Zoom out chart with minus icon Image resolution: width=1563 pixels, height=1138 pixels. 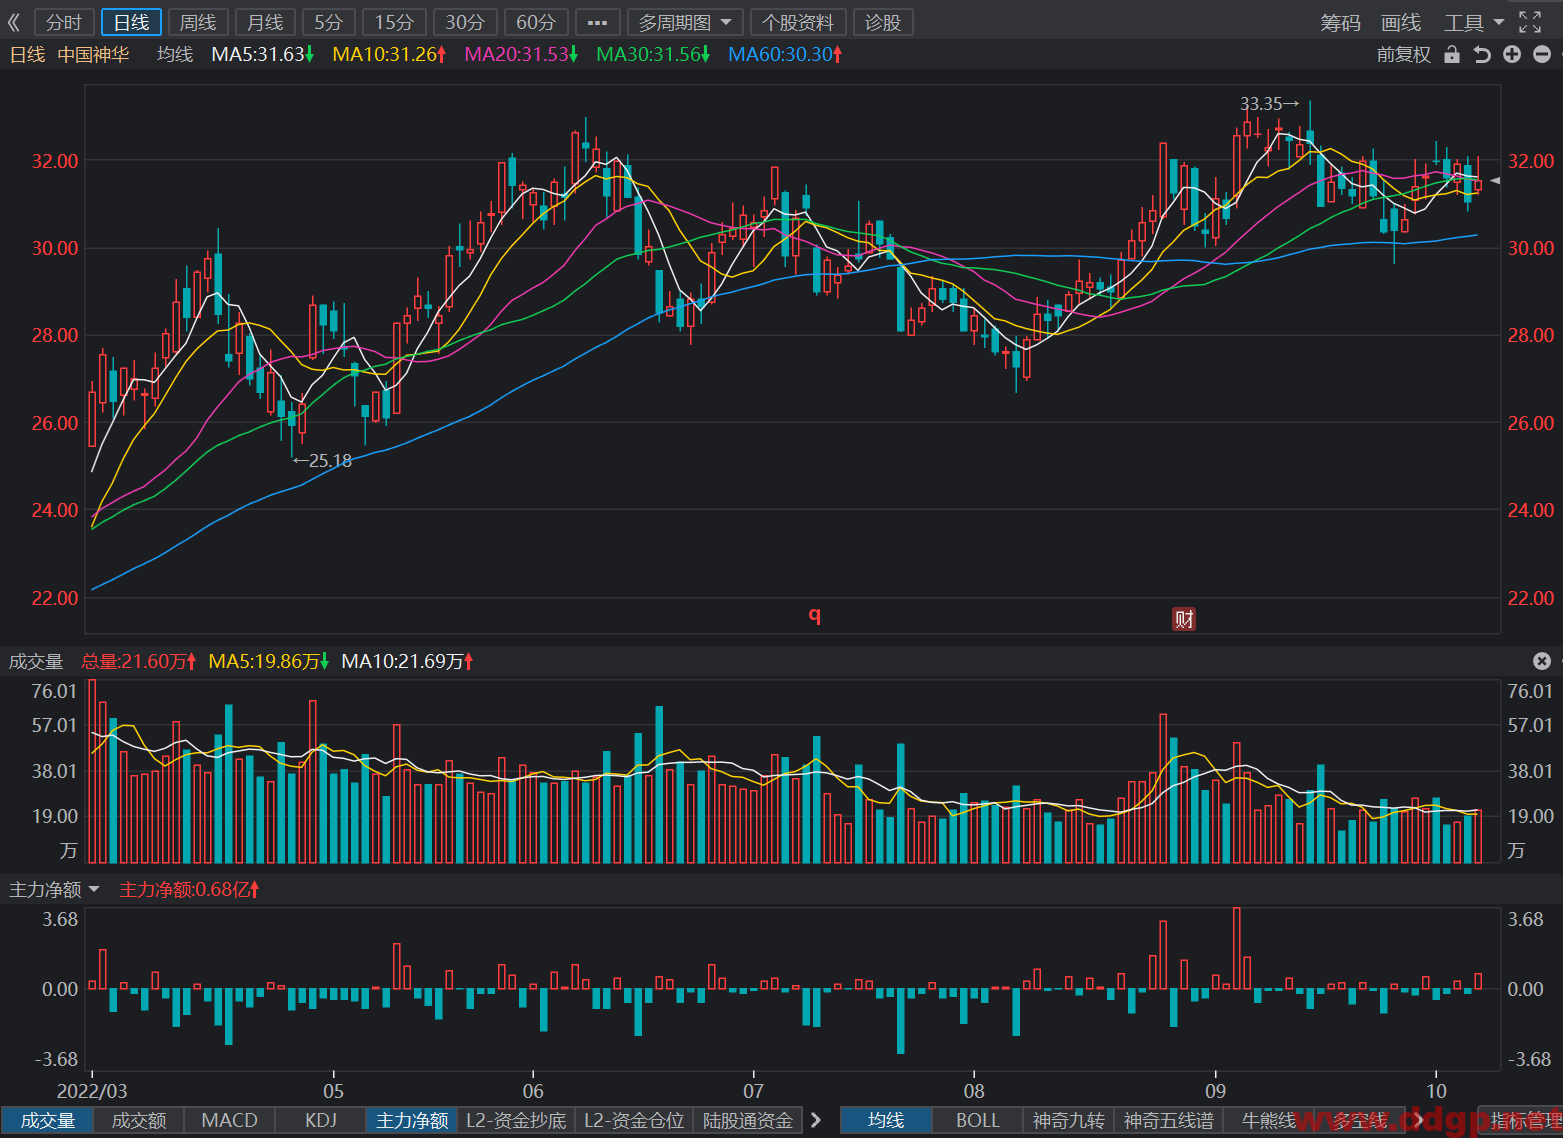click(1542, 54)
